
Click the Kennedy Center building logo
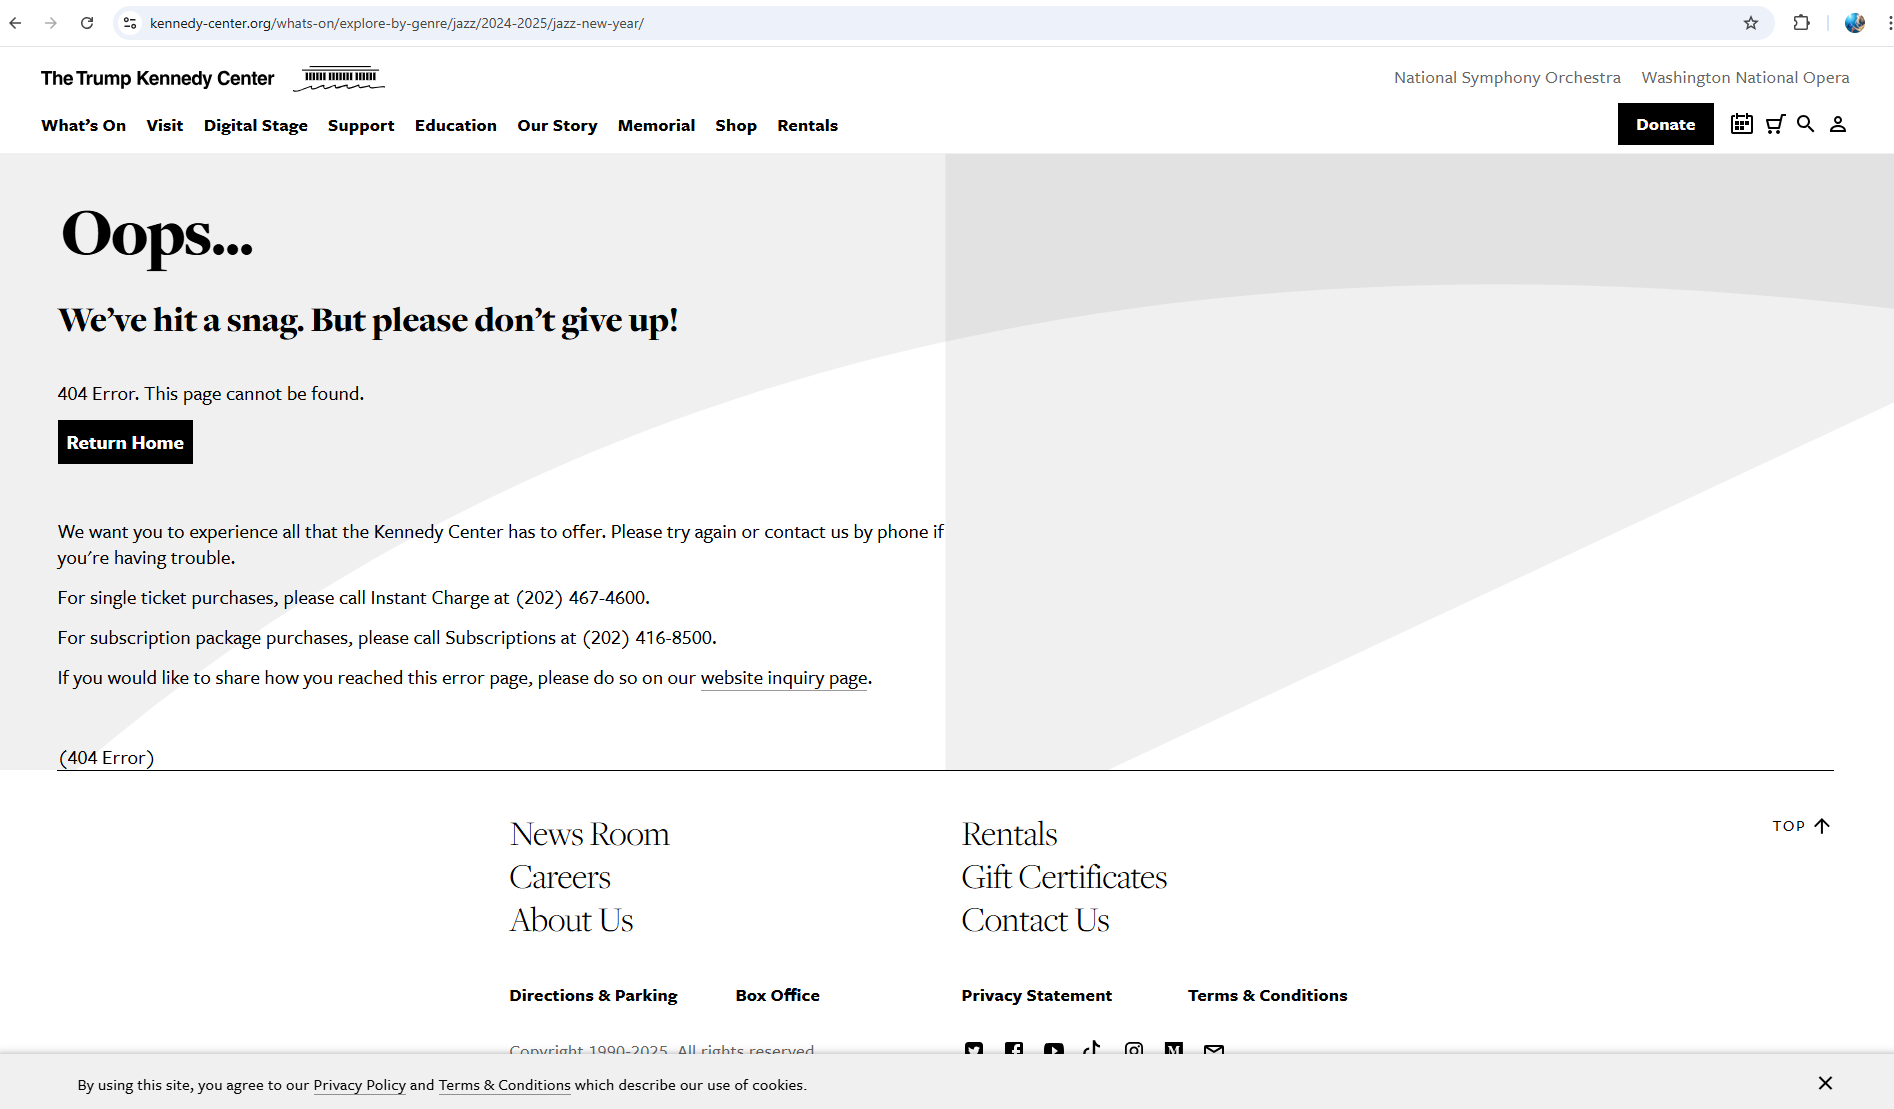339,78
